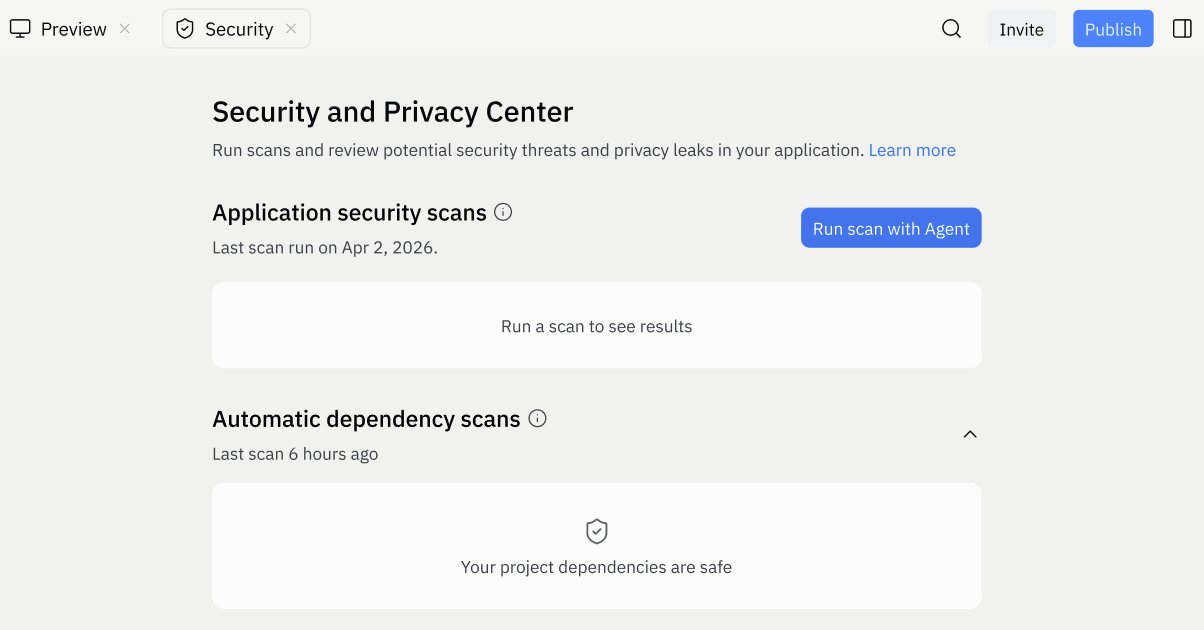Close the Security tab
Screen dimensions: 1204x630
(x=291, y=29)
